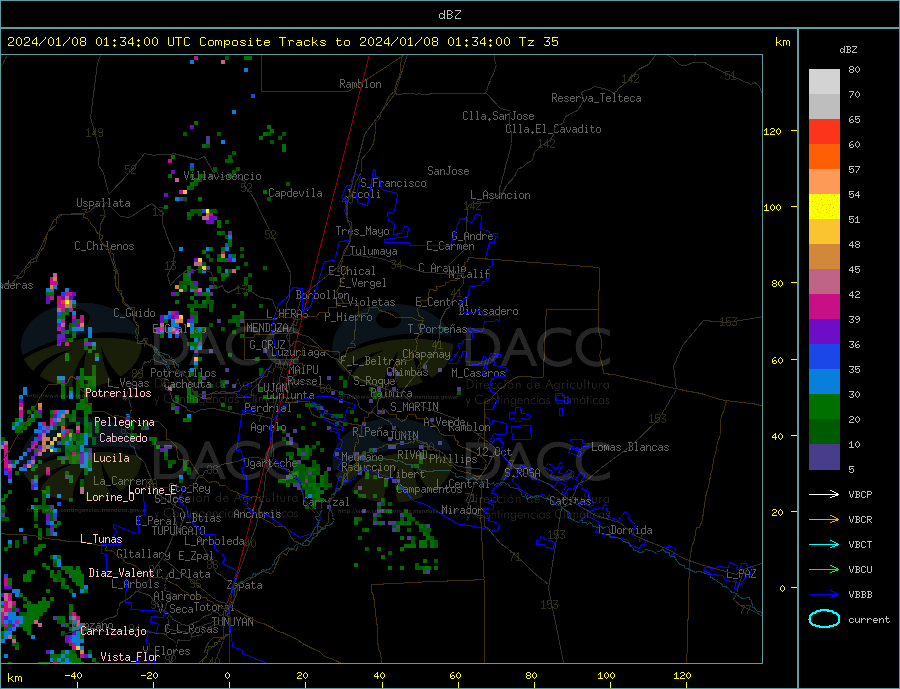The image size is (900, 689).
Task: Click the '-20' tick on horizontal axis
Action: point(149,676)
